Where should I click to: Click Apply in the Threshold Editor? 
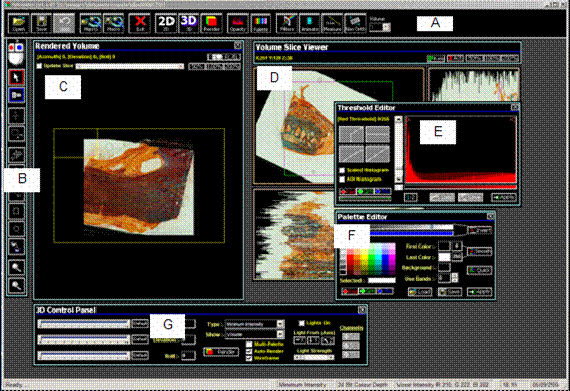[x=504, y=197]
